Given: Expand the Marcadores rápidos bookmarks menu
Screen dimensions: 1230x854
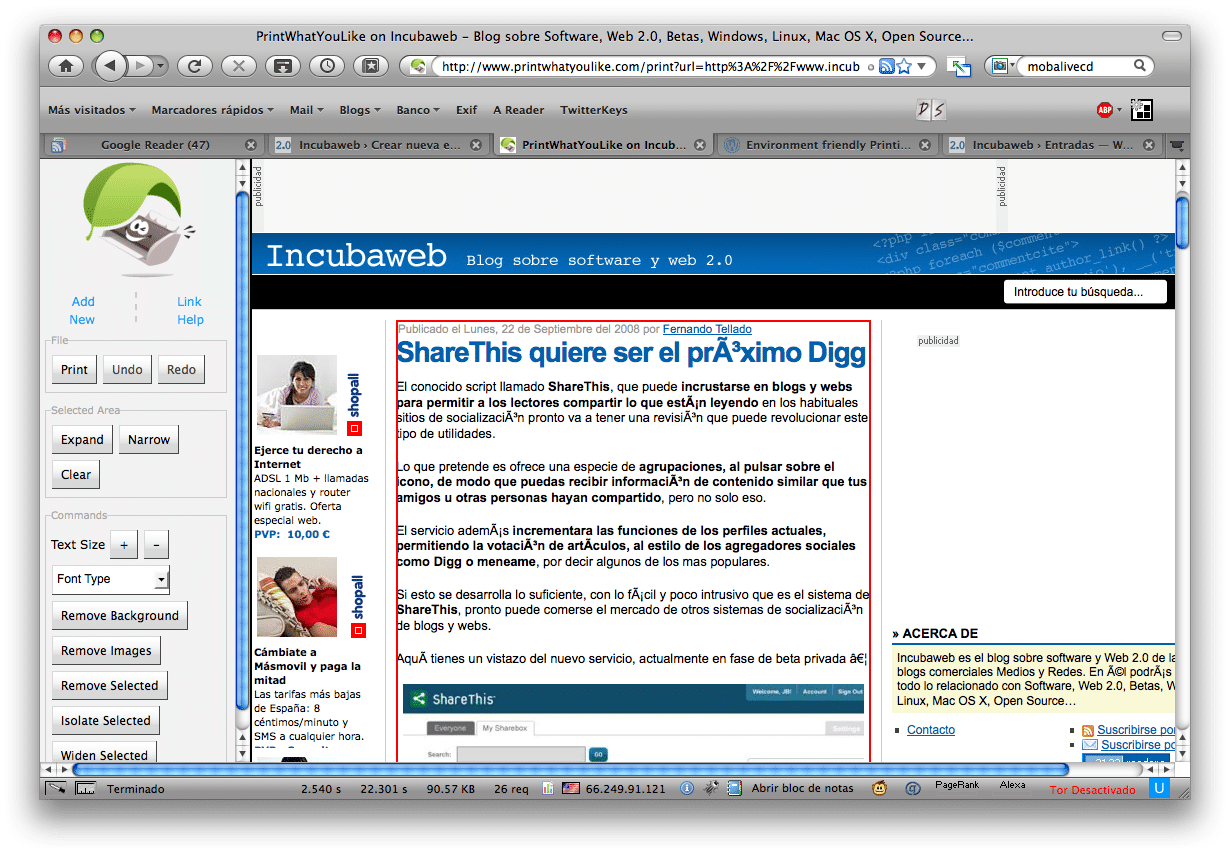Looking at the screenshot, I should click(213, 110).
